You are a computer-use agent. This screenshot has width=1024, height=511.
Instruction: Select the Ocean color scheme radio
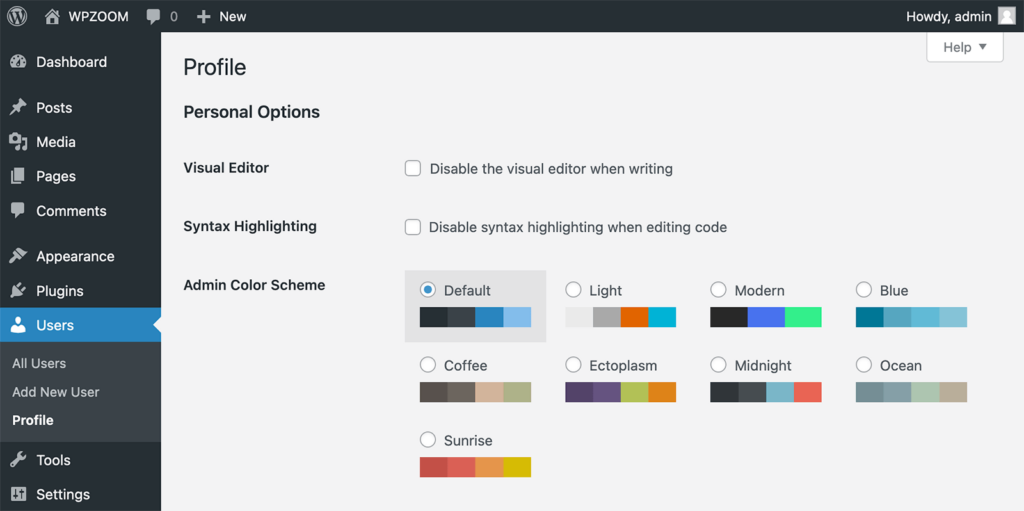864,365
